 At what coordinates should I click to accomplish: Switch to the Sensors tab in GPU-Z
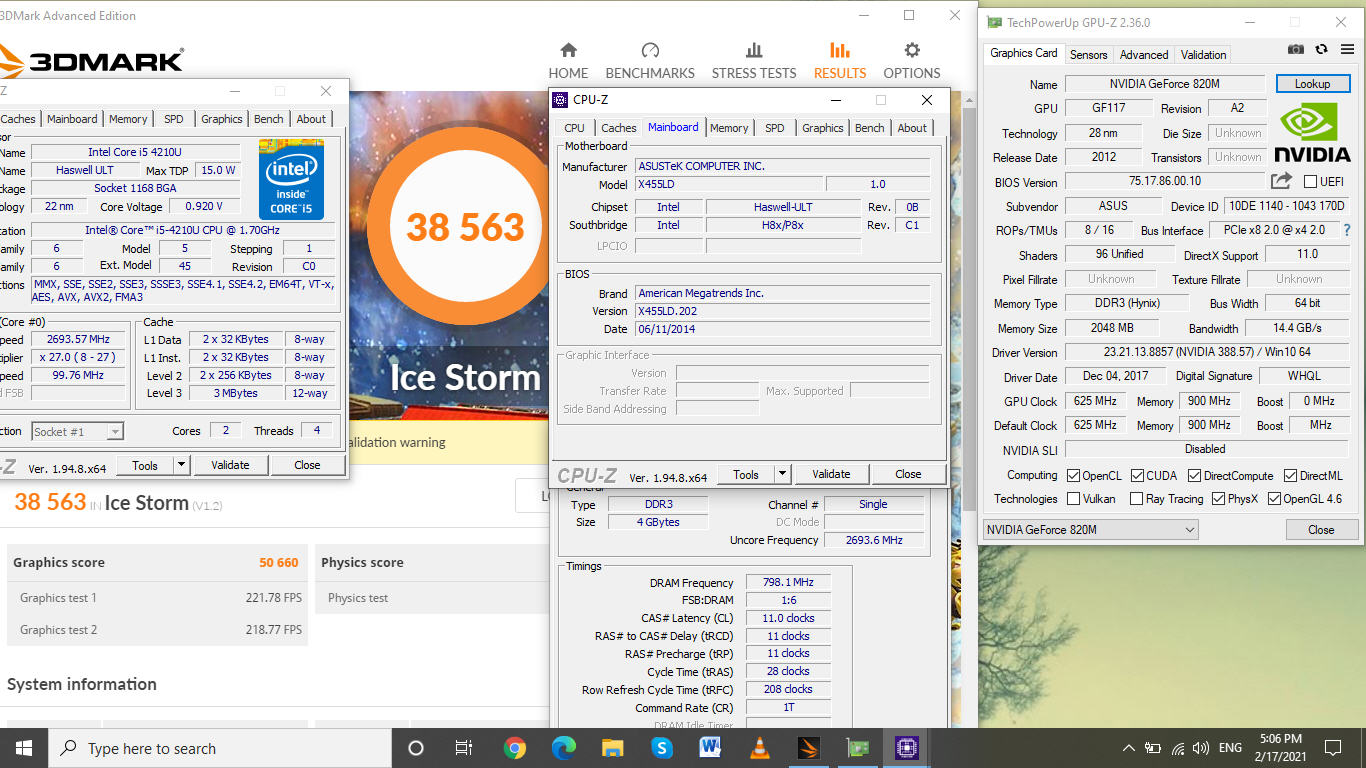click(1088, 55)
